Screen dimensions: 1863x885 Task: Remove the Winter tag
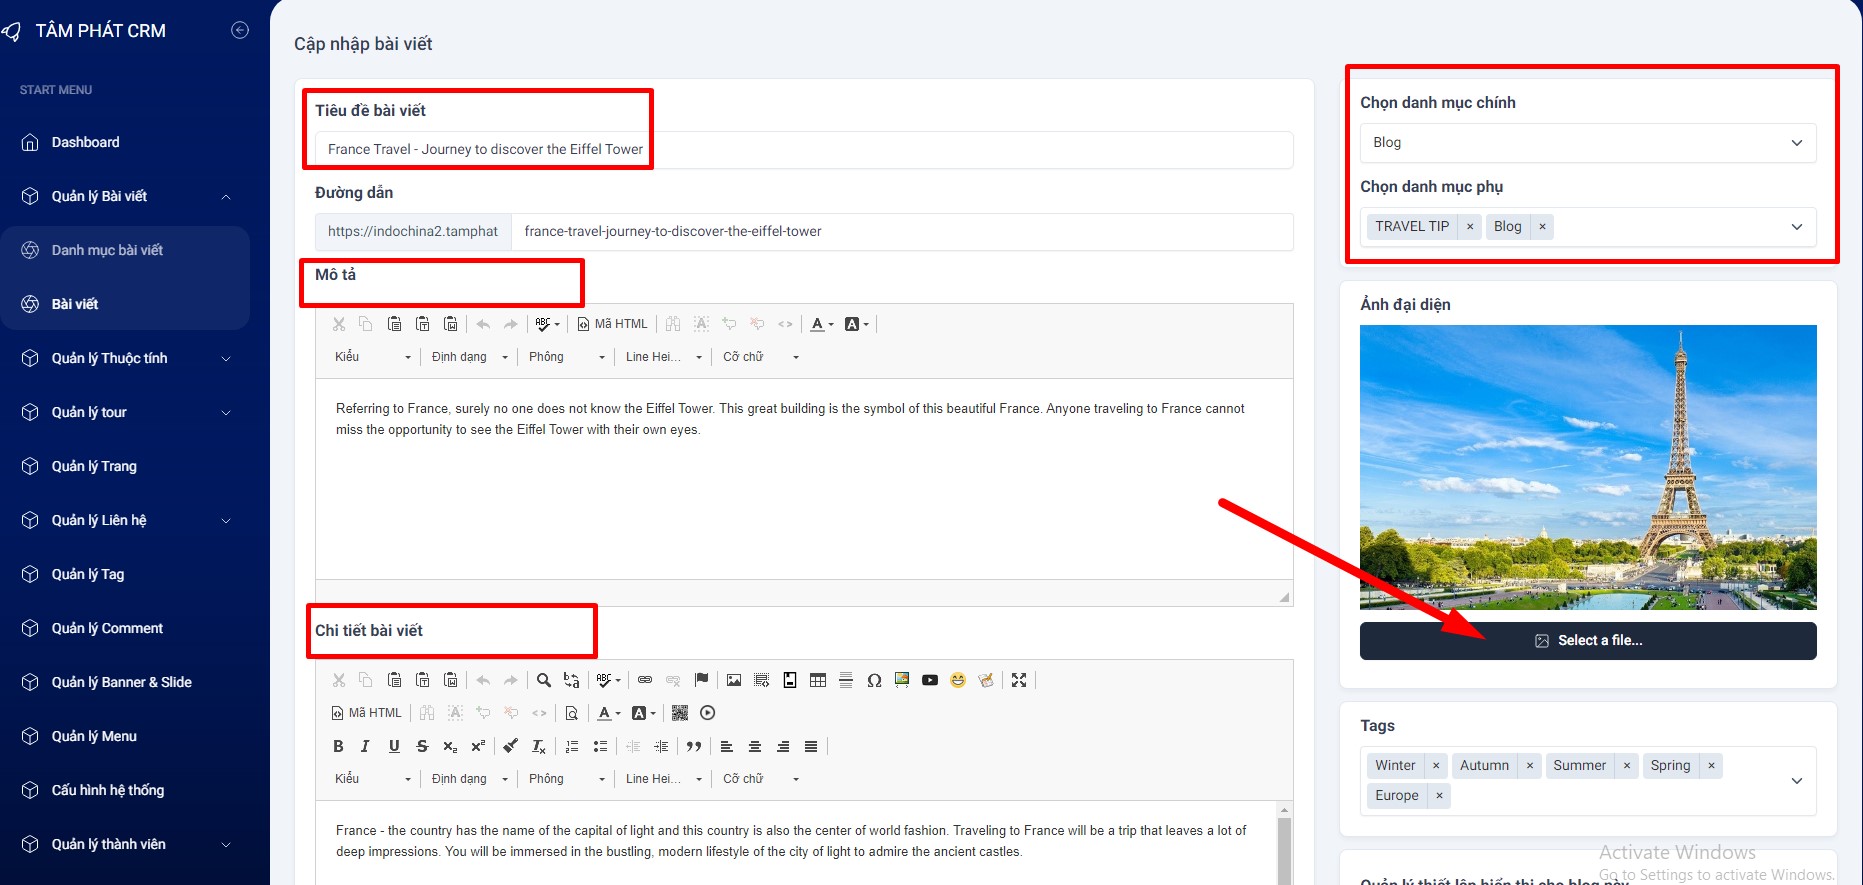(x=1436, y=766)
